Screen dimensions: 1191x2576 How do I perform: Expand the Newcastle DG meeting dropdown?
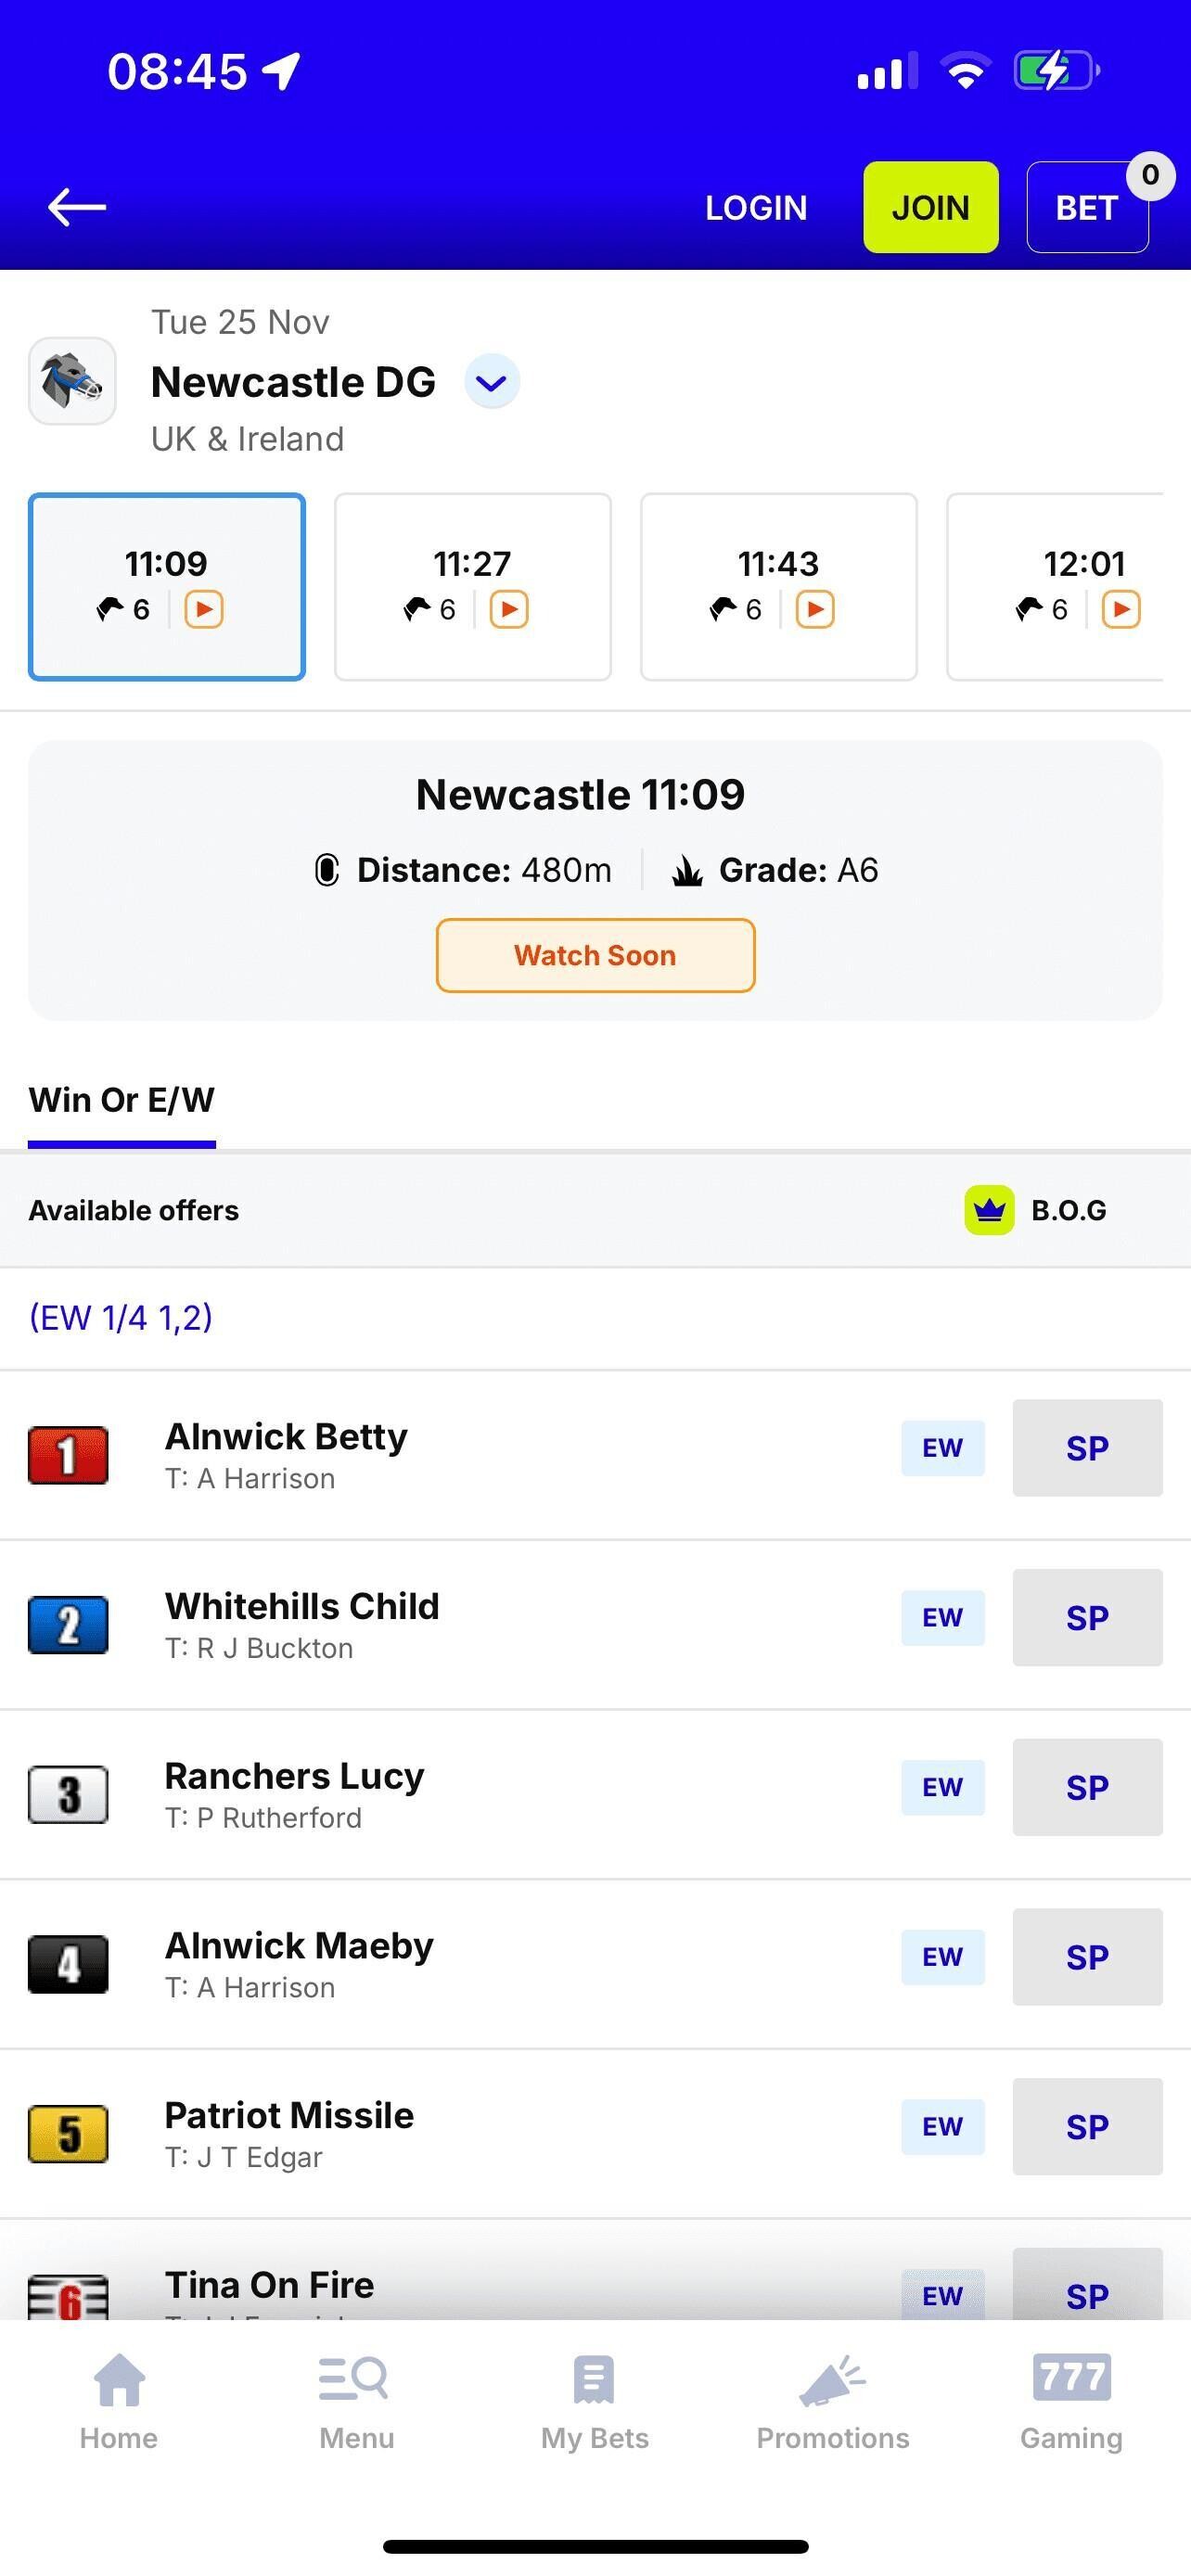coord(492,382)
